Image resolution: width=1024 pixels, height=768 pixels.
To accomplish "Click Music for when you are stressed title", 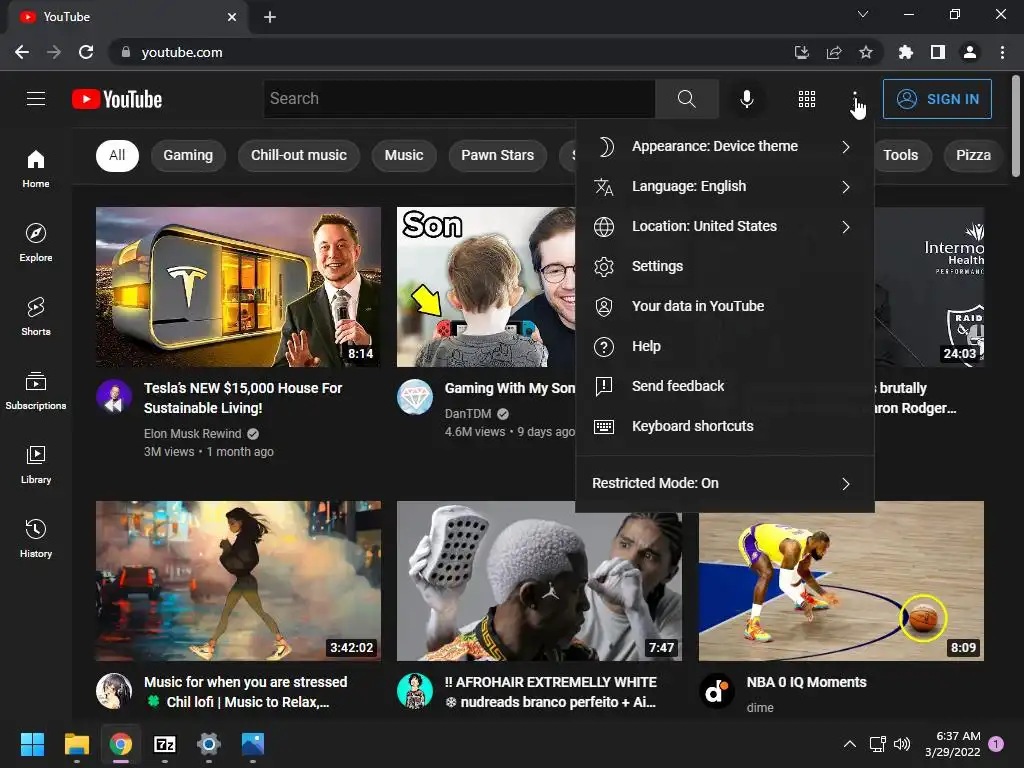I will click(x=246, y=692).
